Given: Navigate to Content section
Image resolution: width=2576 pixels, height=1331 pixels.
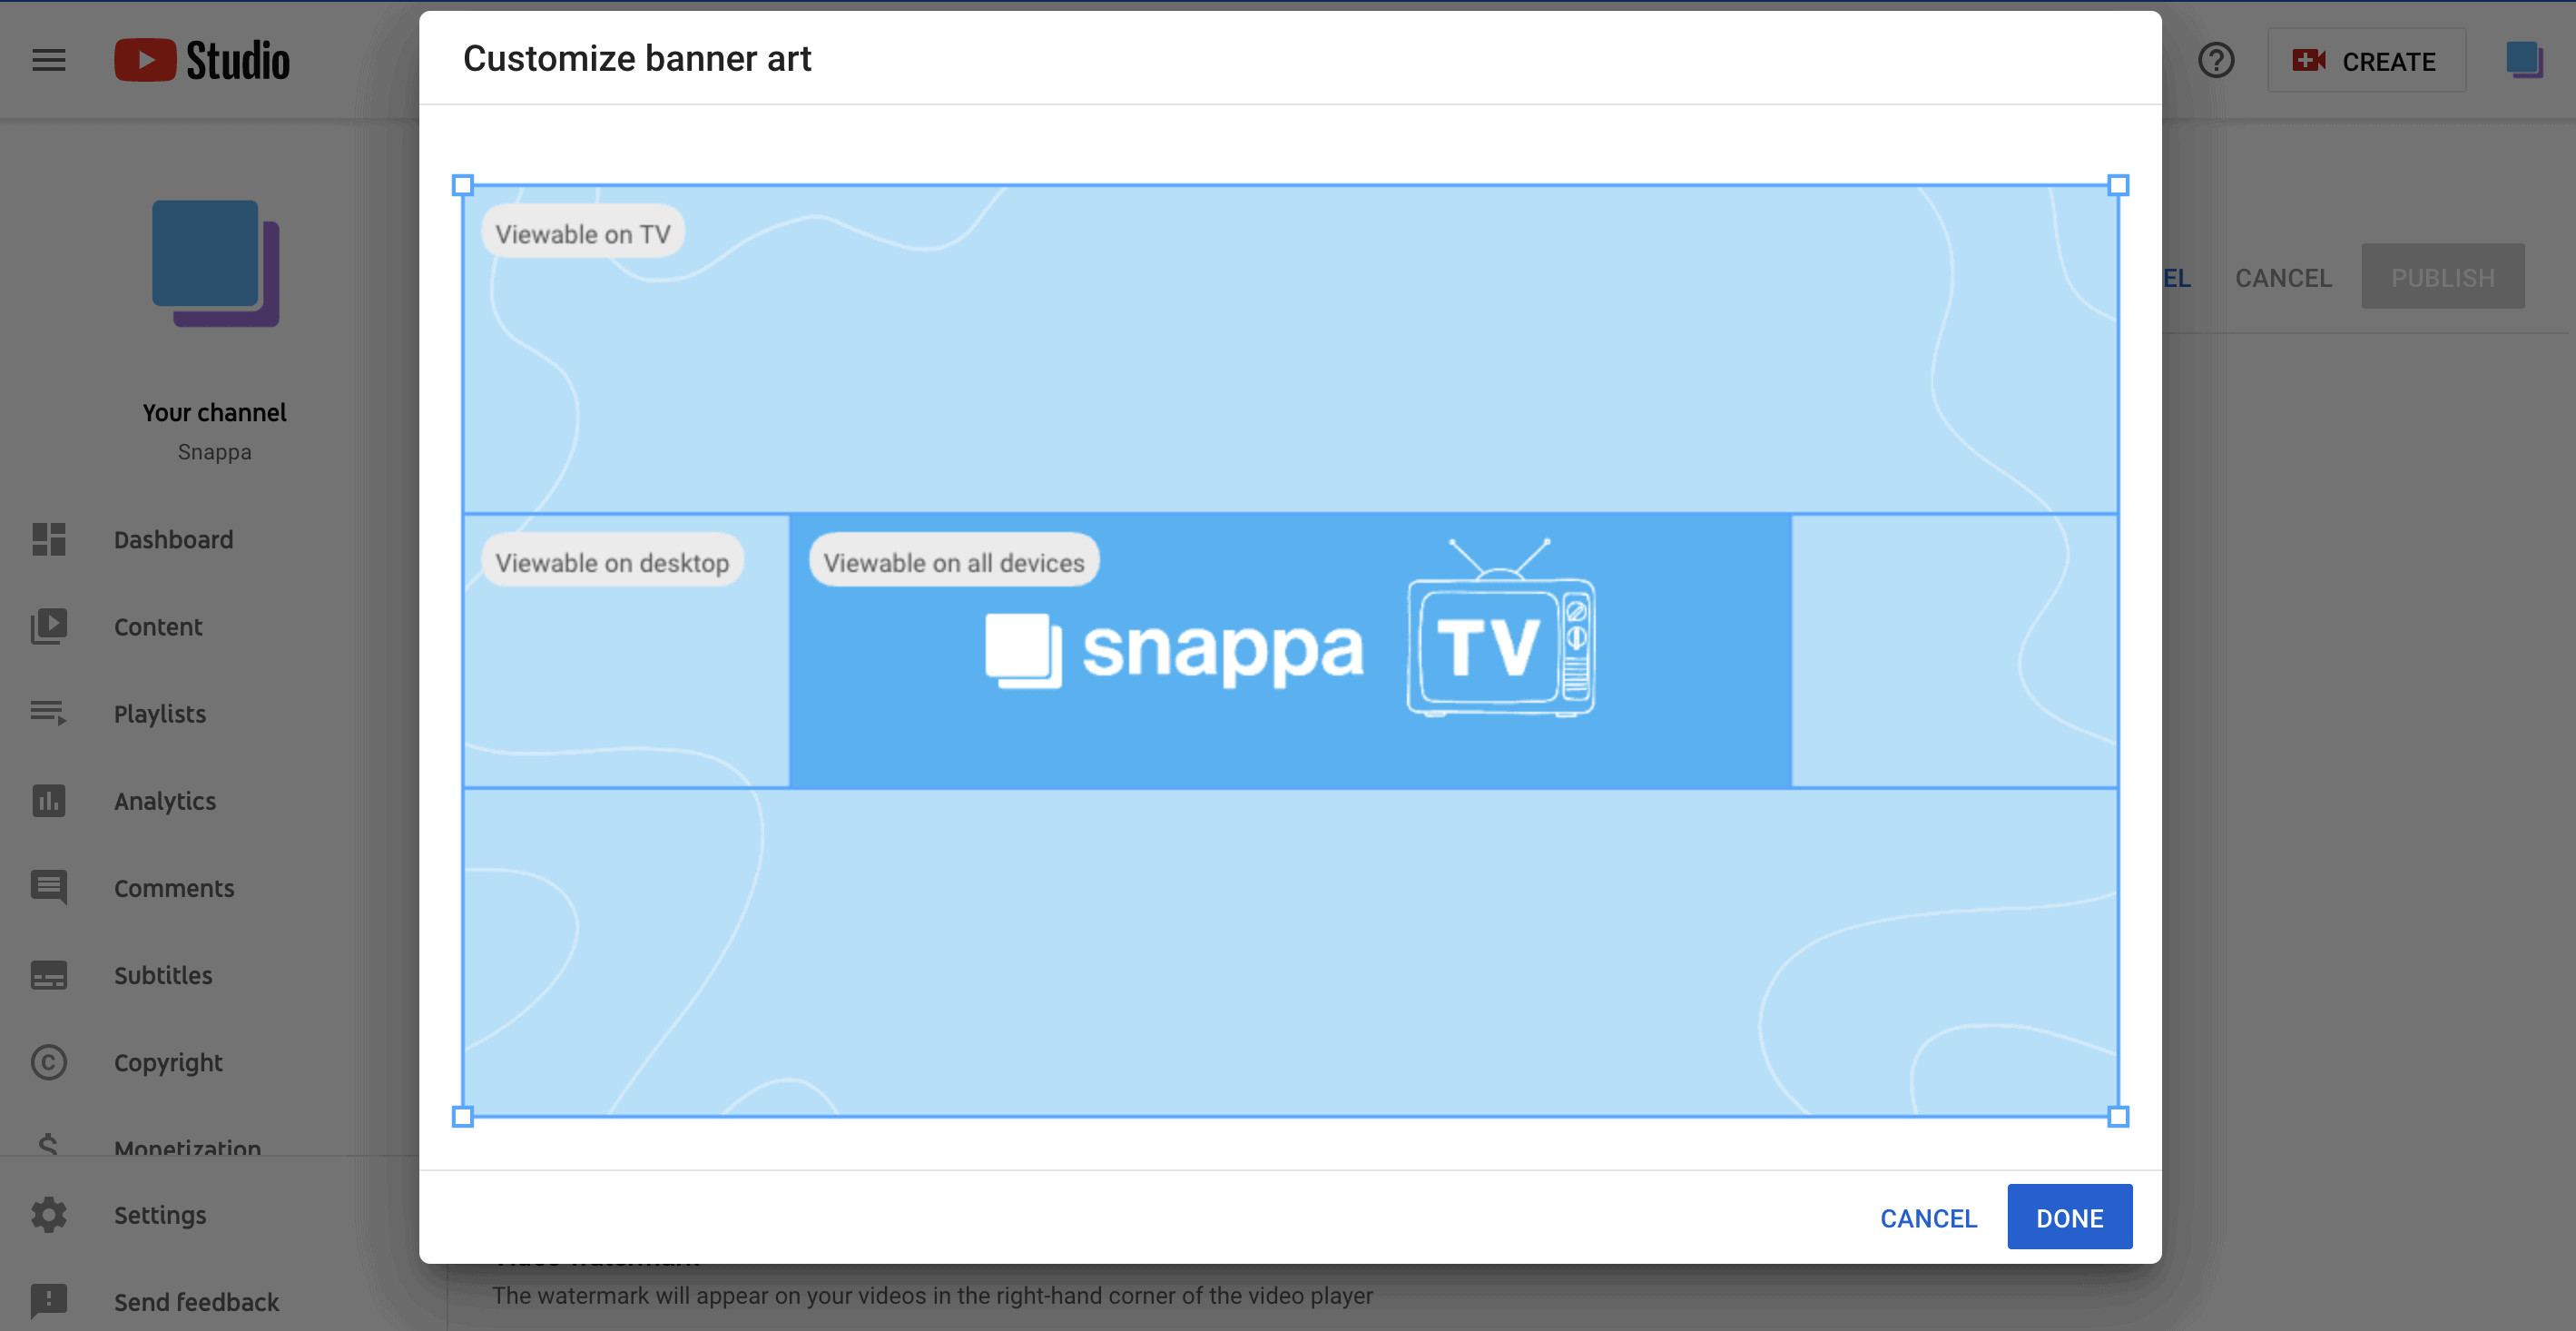Looking at the screenshot, I should tap(158, 625).
